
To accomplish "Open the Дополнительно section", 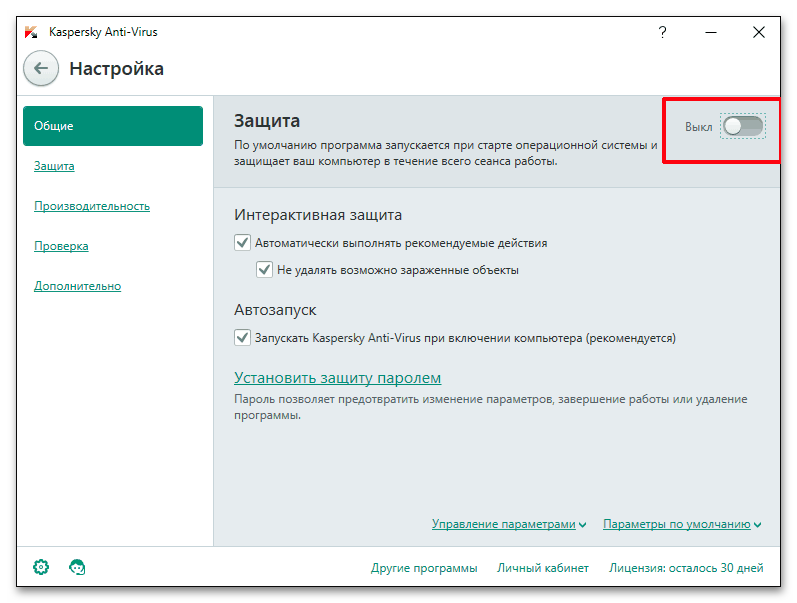I will tap(77, 286).
